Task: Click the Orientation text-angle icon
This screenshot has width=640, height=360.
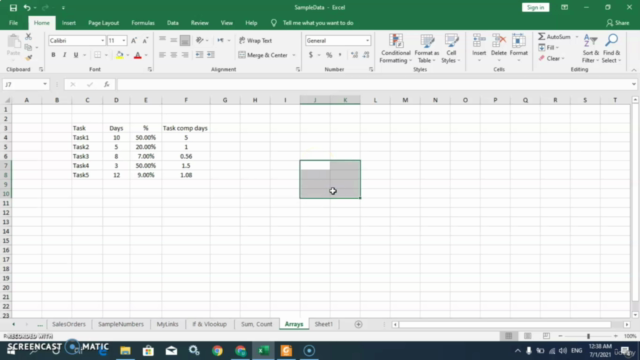Action: [x=199, y=40]
